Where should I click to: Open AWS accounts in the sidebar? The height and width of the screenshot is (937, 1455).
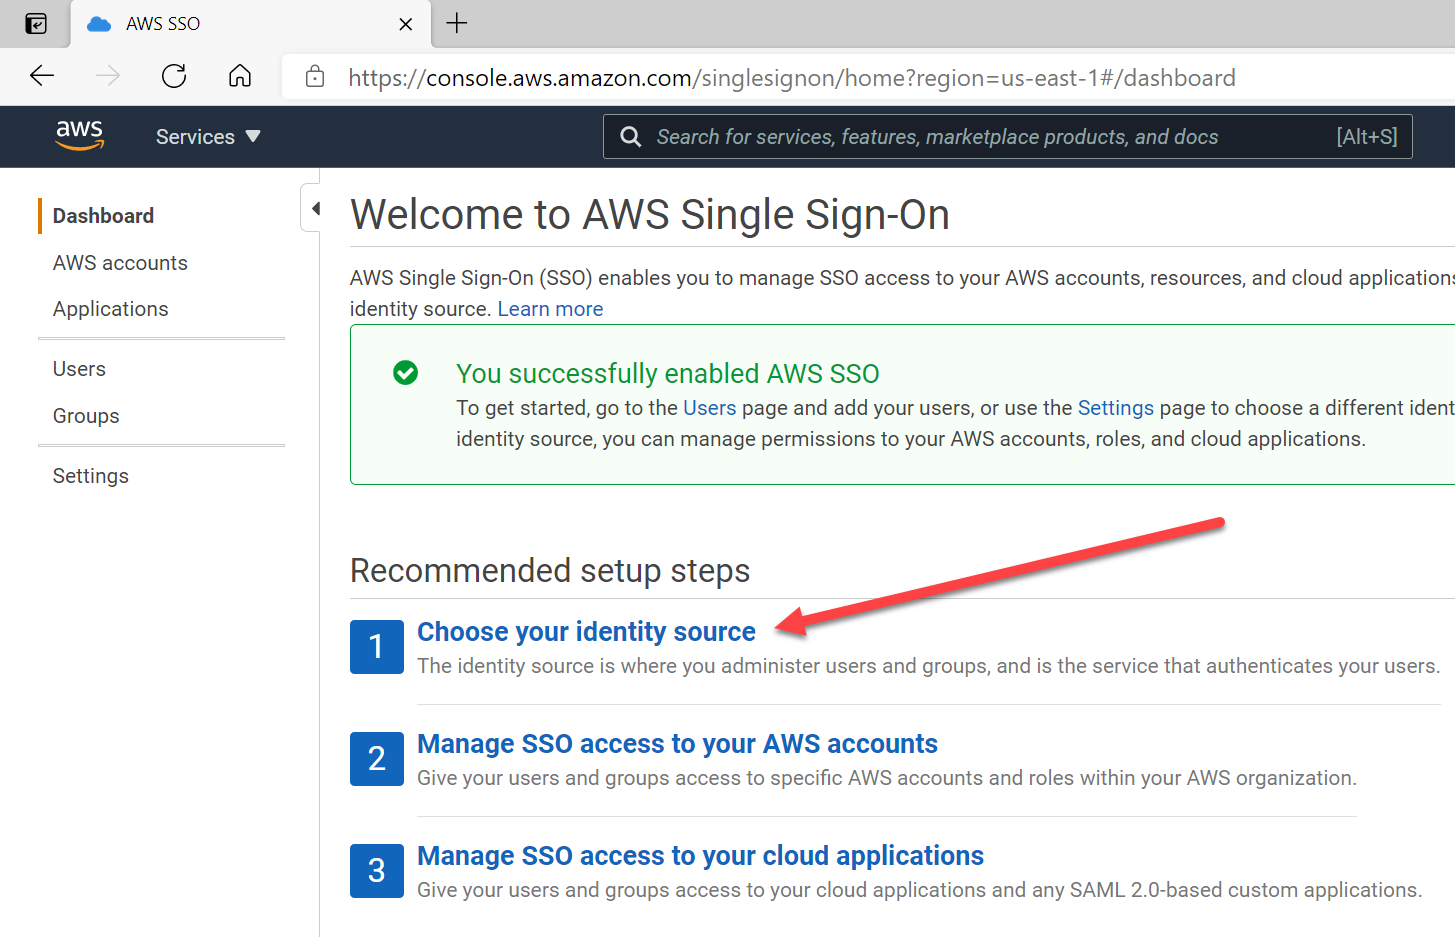tap(120, 263)
